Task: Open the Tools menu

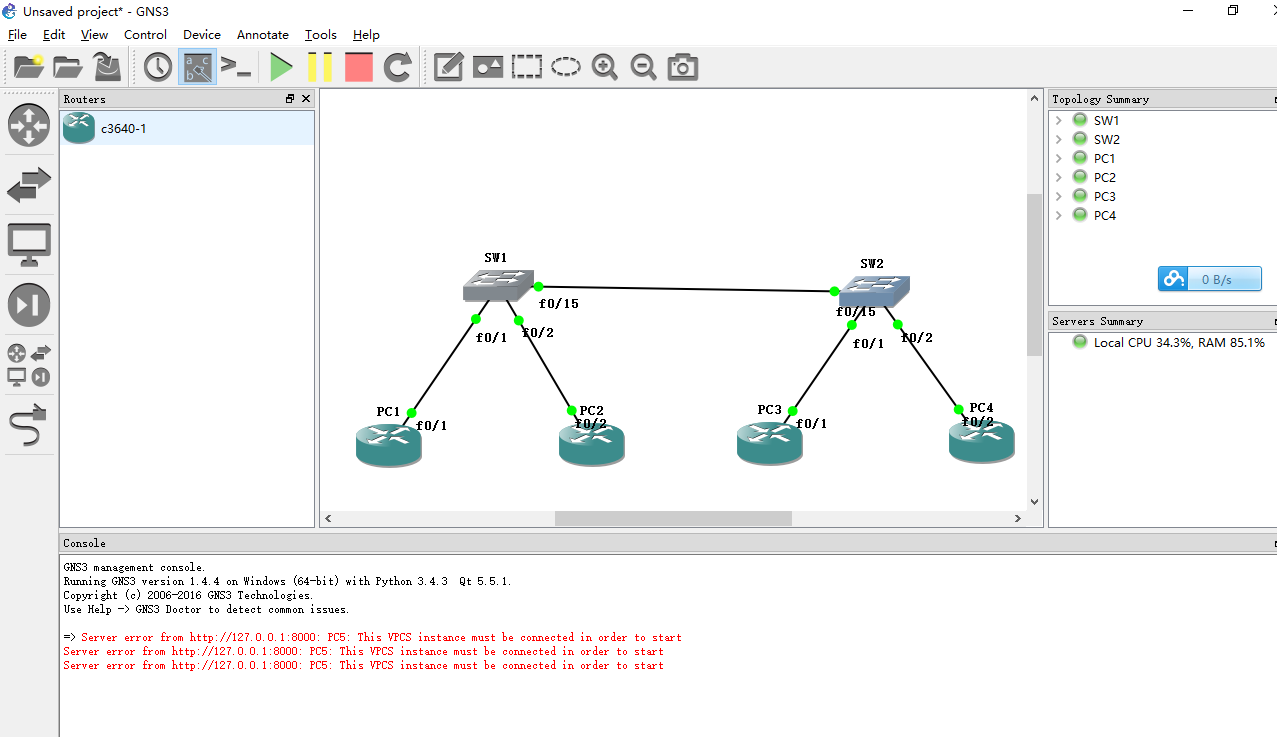Action: pyautogui.click(x=321, y=34)
